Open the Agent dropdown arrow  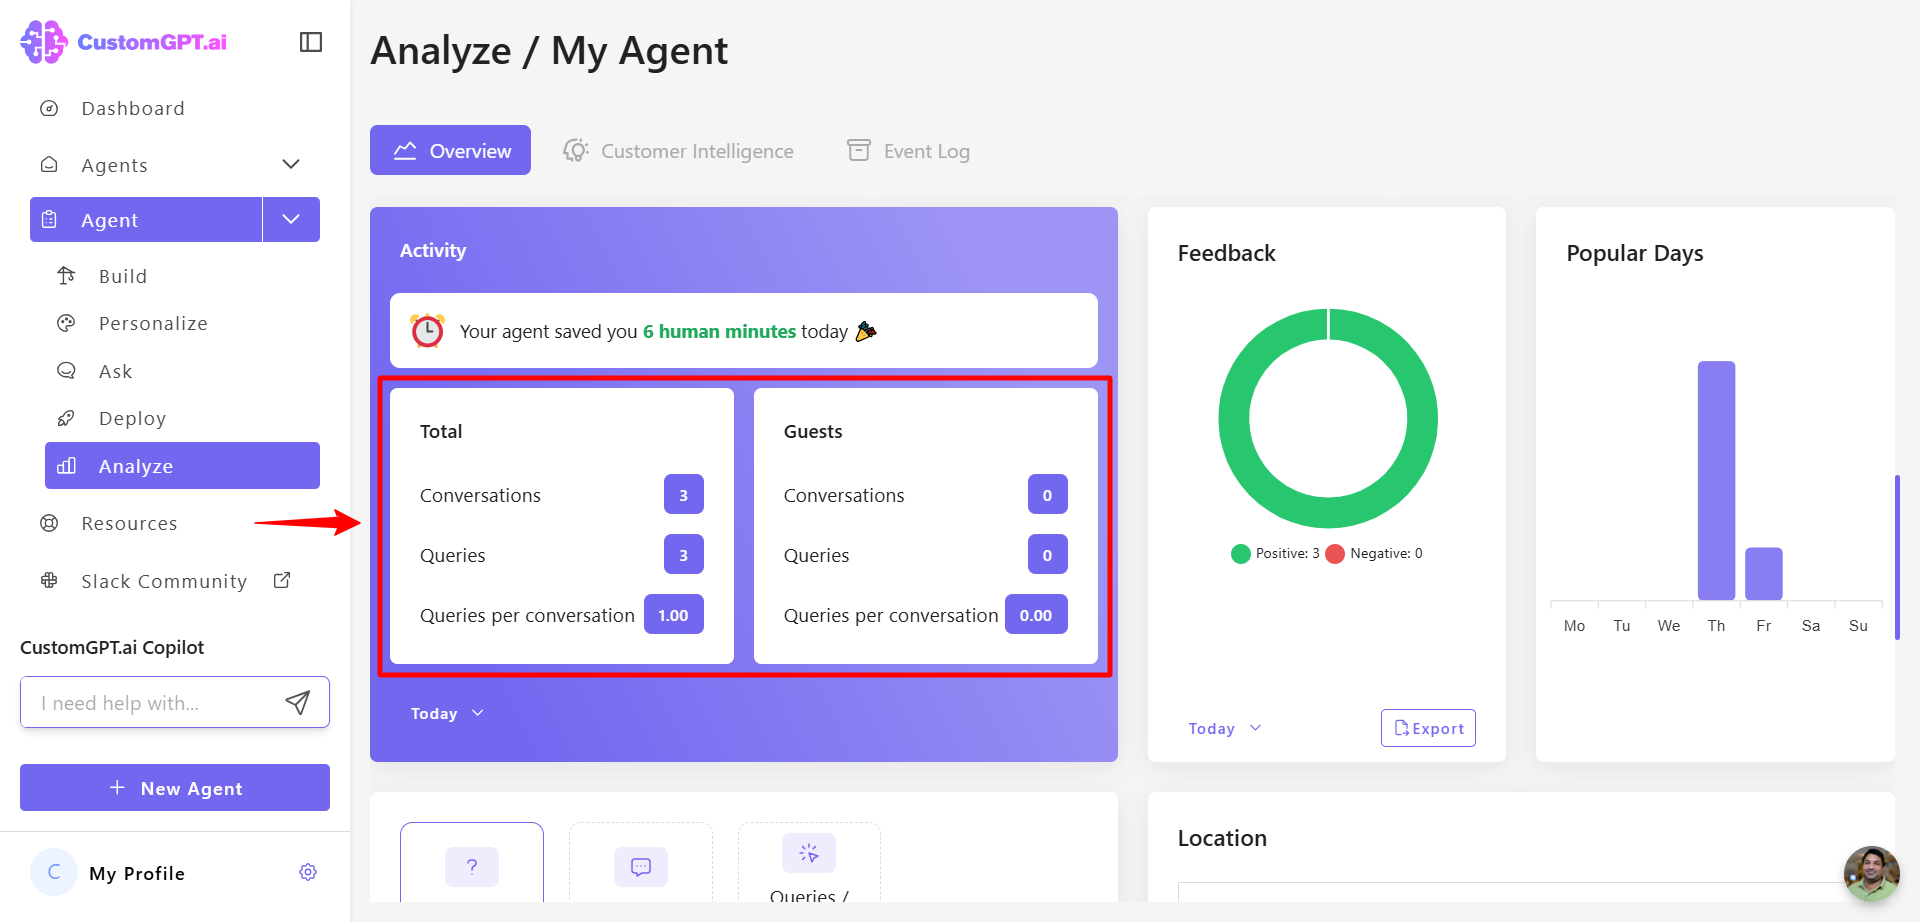pyautogui.click(x=291, y=219)
